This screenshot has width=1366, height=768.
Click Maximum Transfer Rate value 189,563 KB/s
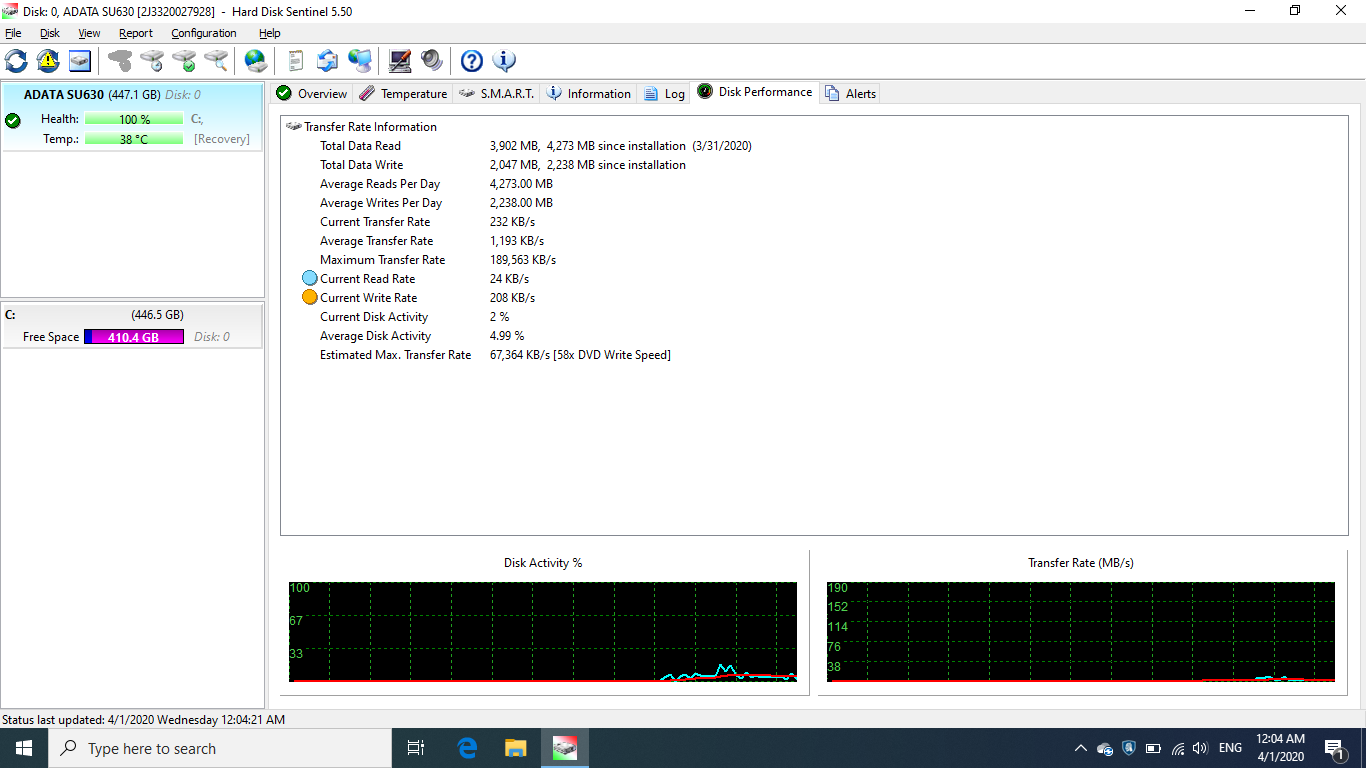tap(523, 260)
